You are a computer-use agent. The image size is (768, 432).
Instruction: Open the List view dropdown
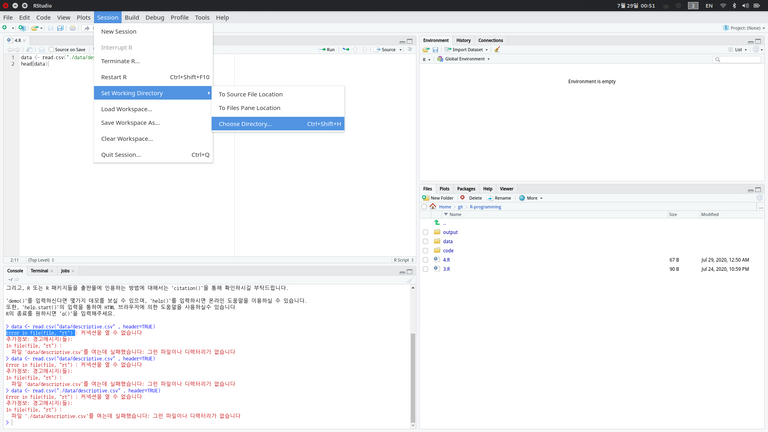[738, 49]
